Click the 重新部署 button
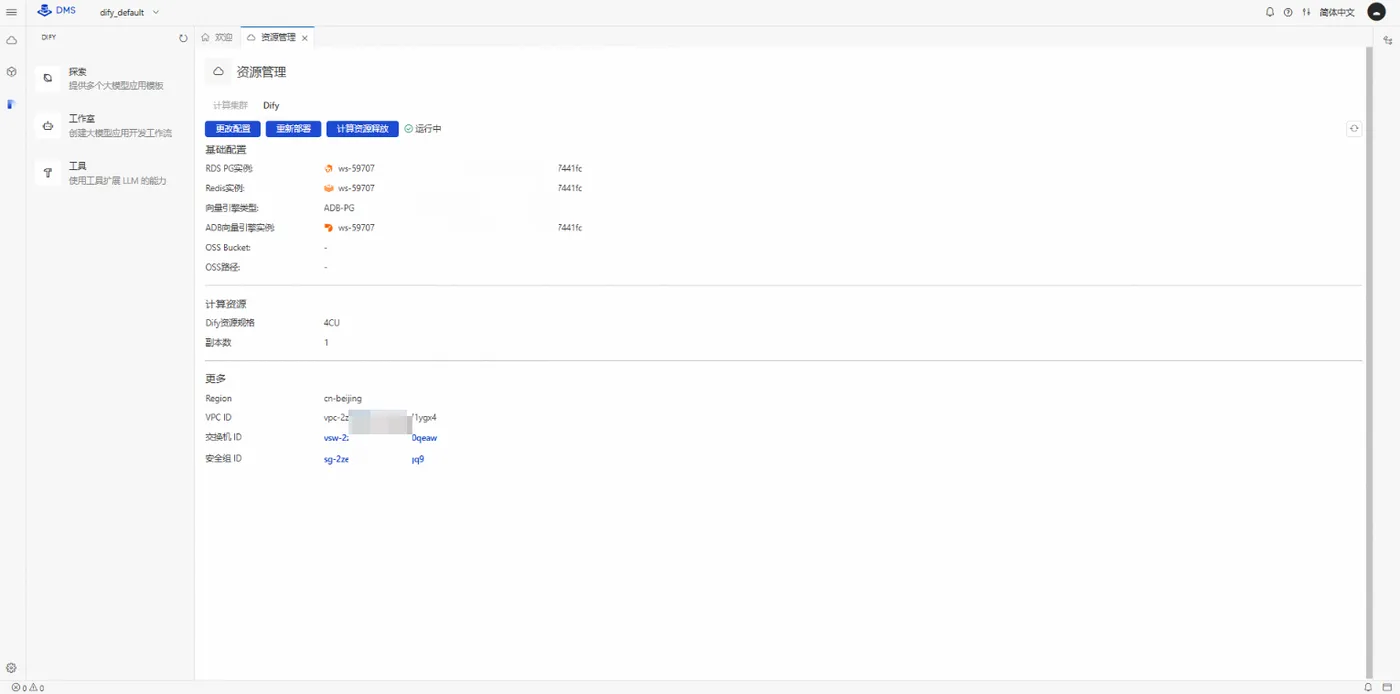 [x=294, y=129]
